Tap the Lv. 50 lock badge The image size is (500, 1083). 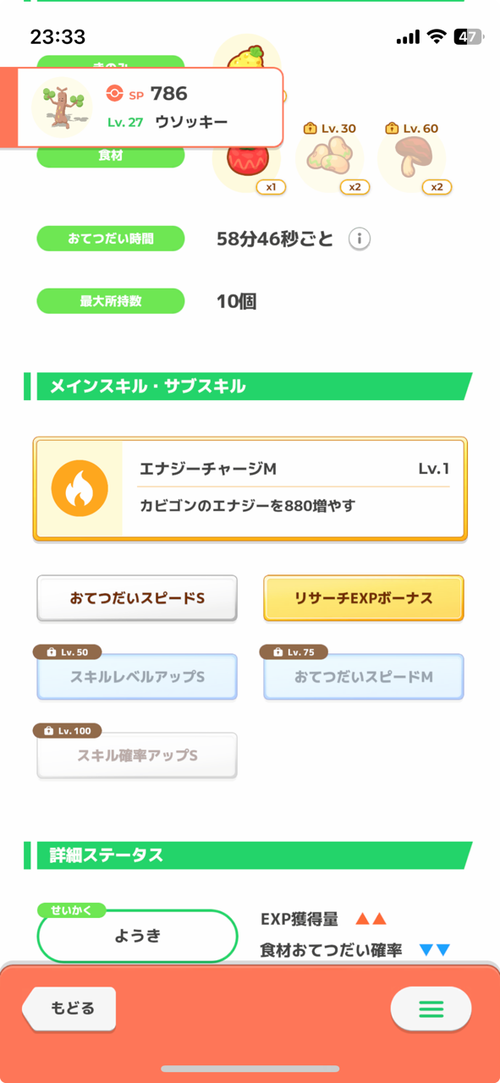click(x=68, y=652)
